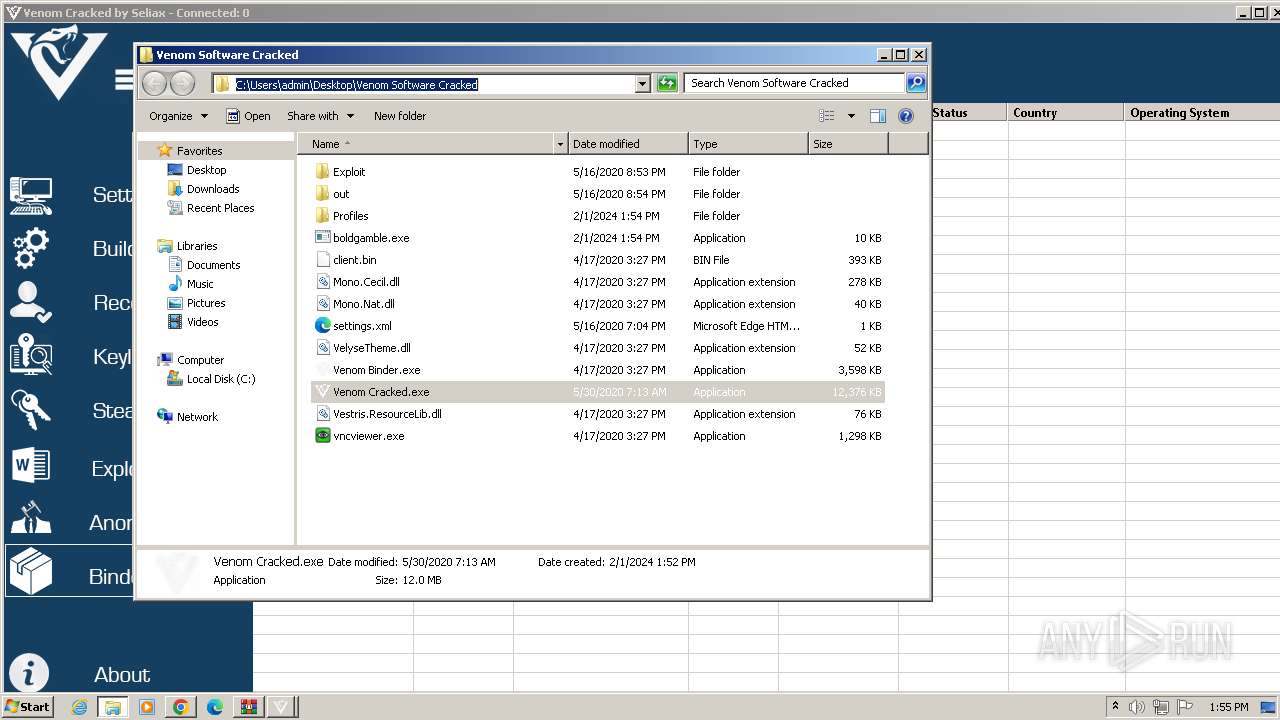Open the Binder box icon in Venom sidebar

tap(31, 573)
